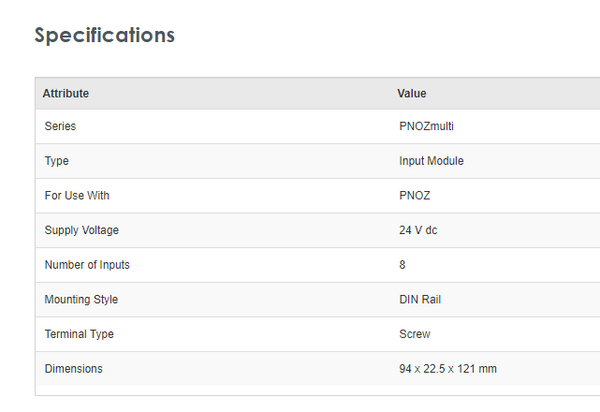
Task: Select the DIN Rail value
Action: 420,299
